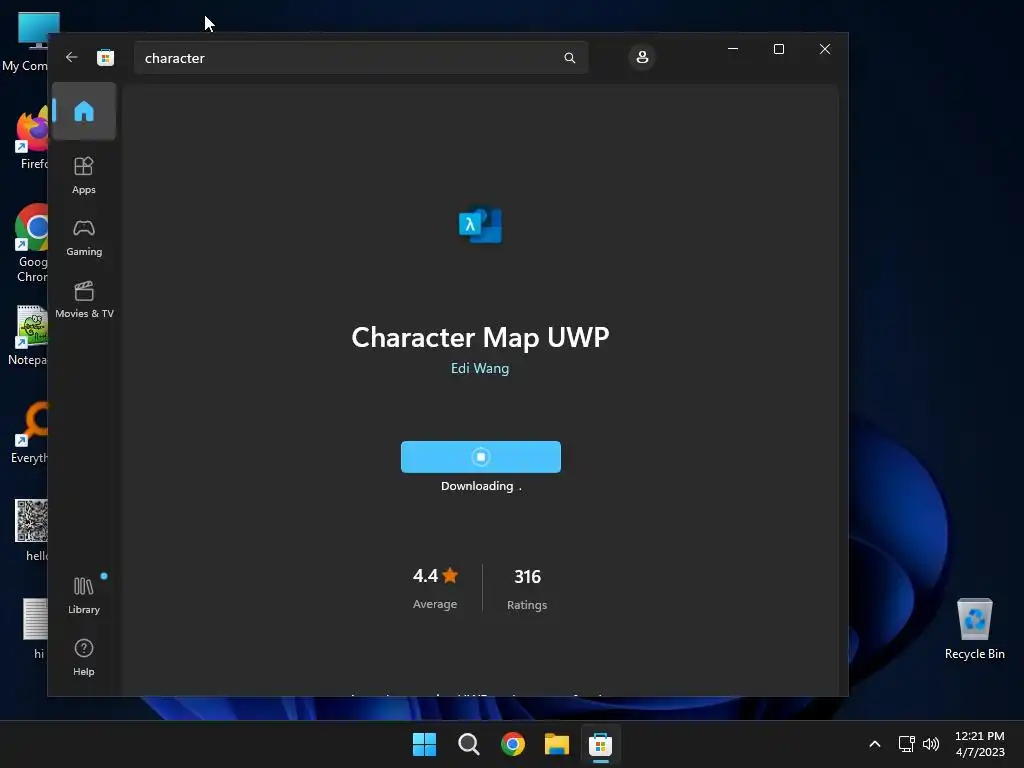Open taskbar Search
Image resolution: width=1024 pixels, height=768 pixels.
pyautogui.click(x=468, y=744)
